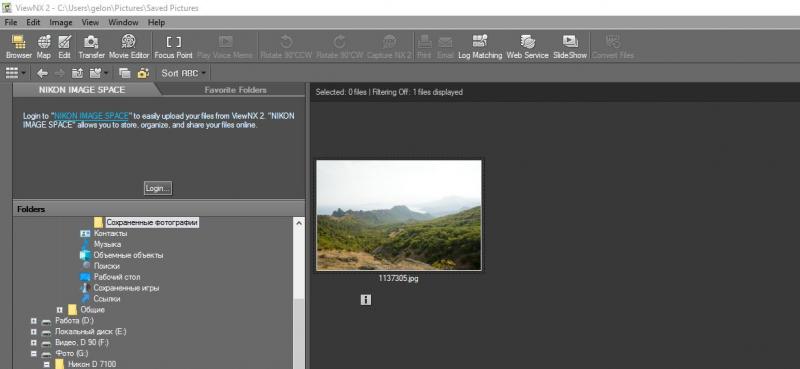Click the overlapping windows icon
The image size is (800, 369).
click(124, 73)
